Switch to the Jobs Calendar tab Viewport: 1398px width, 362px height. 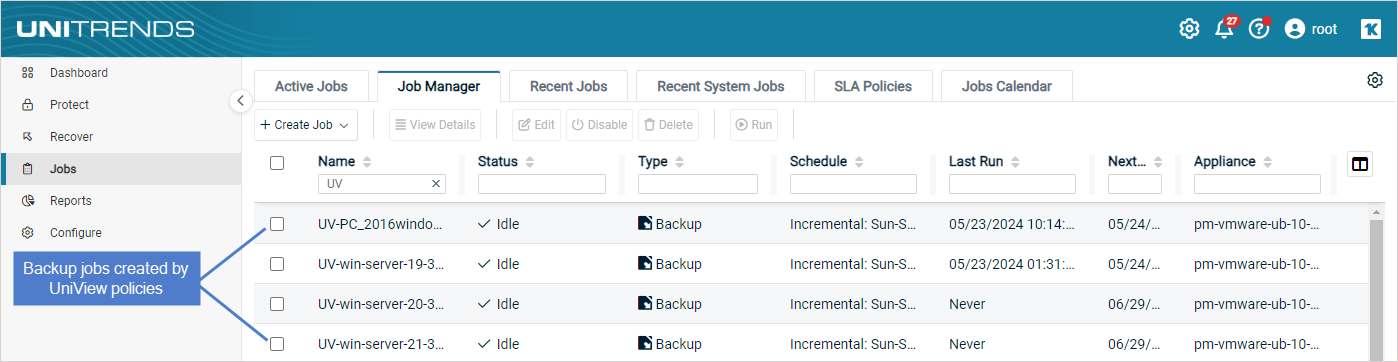click(1006, 86)
